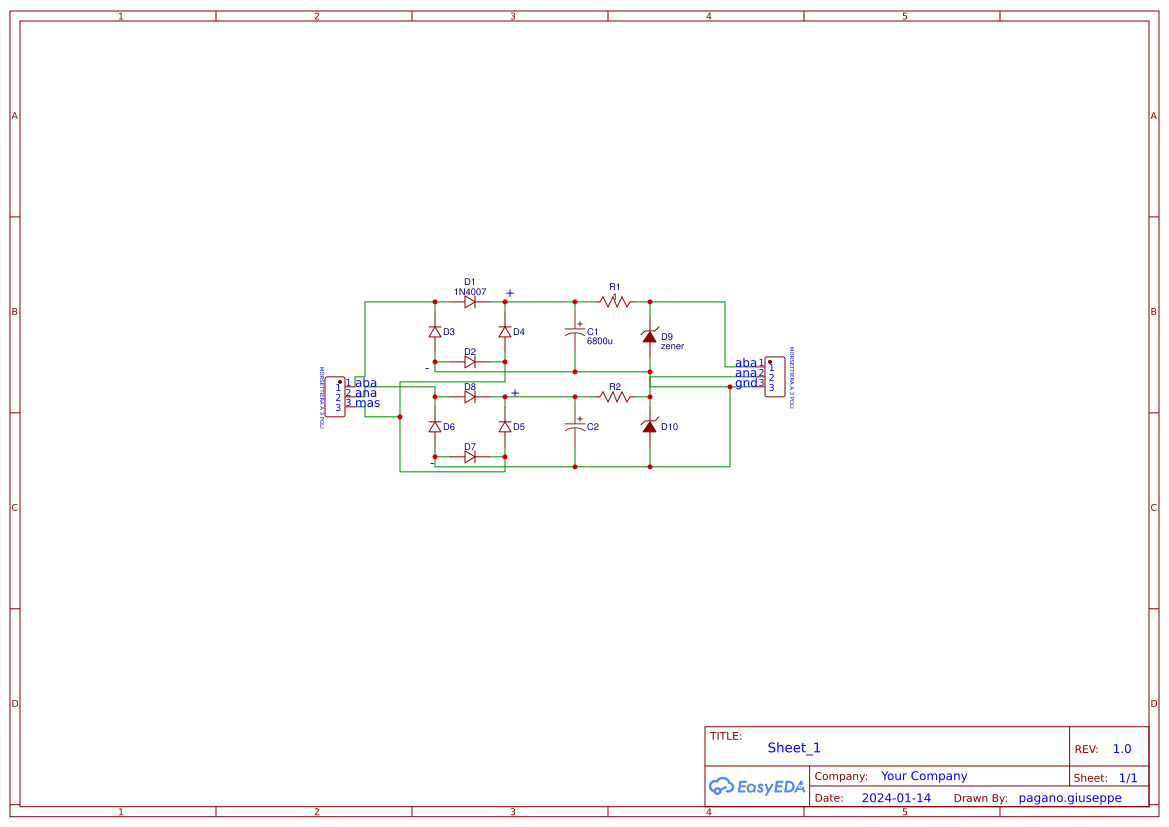This screenshot has height=827, width=1169.
Task: Select the D1 1N4007 diode symbol
Action: coord(470,302)
